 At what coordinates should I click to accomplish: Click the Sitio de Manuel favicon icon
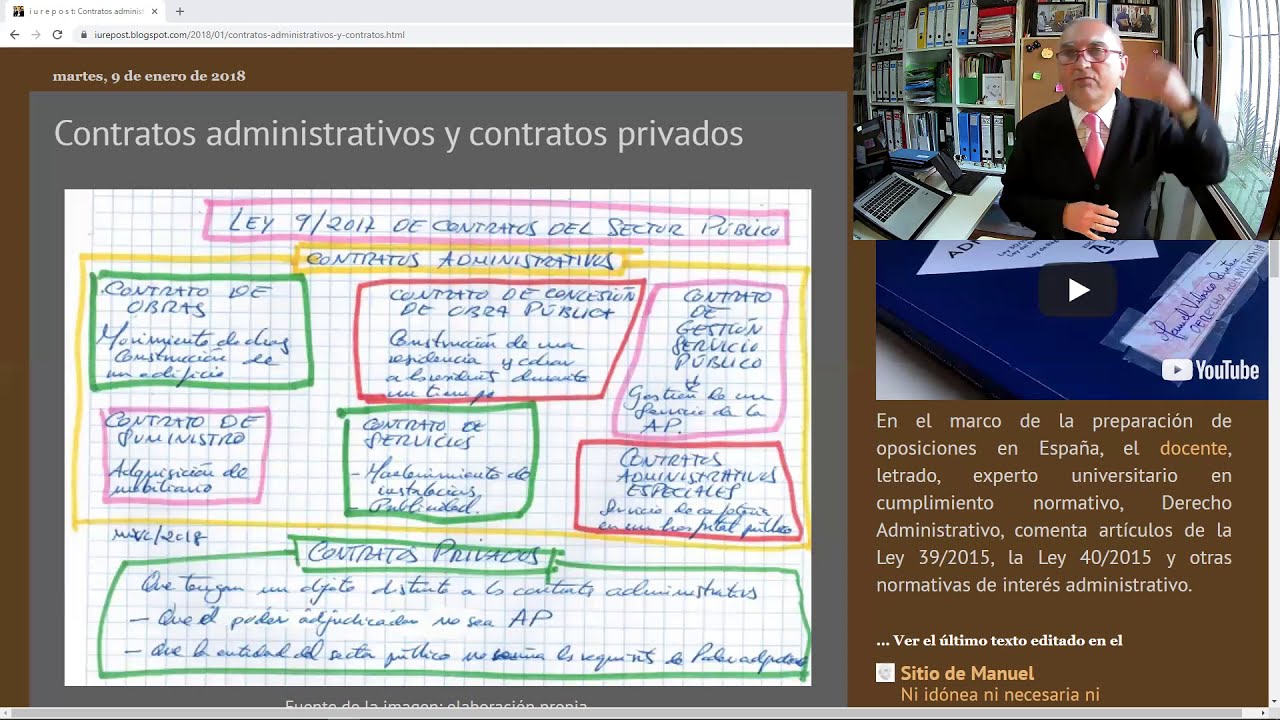pyautogui.click(x=885, y=673)
